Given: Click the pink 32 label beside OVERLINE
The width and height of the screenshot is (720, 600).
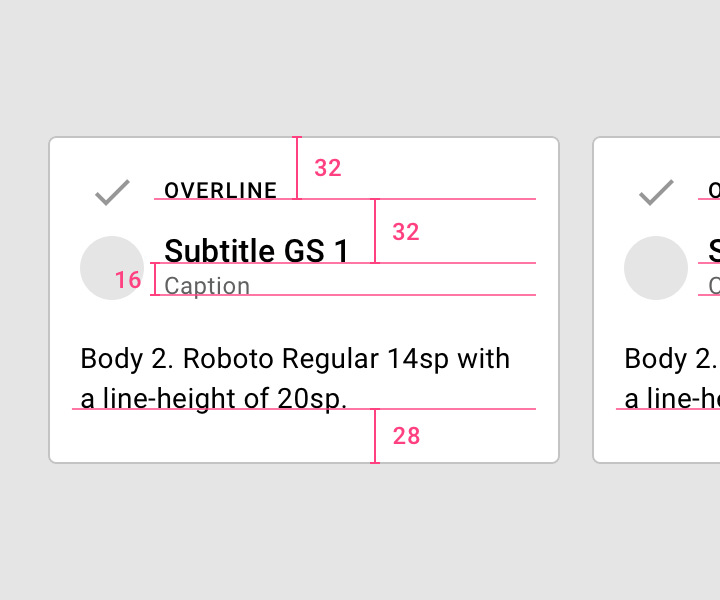Looking at the screenshot, I should tap(328, 168).
